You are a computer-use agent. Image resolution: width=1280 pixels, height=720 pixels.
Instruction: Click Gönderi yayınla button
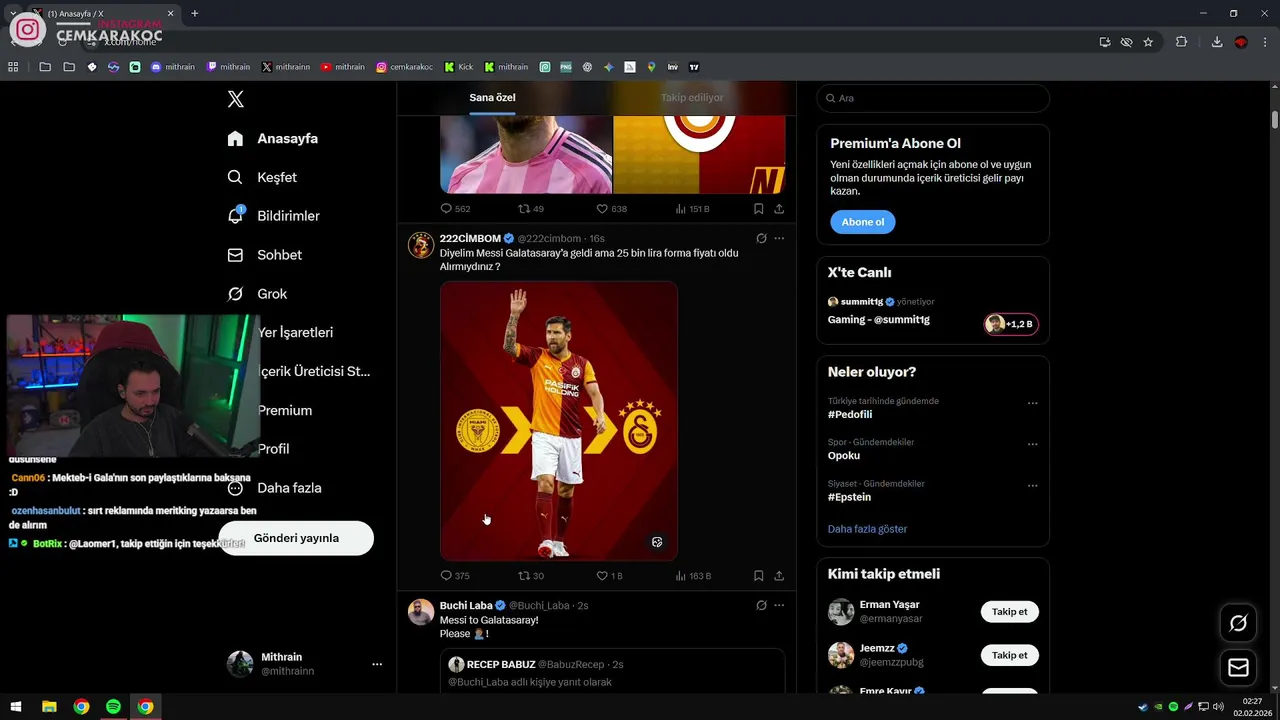pos(296,538)
